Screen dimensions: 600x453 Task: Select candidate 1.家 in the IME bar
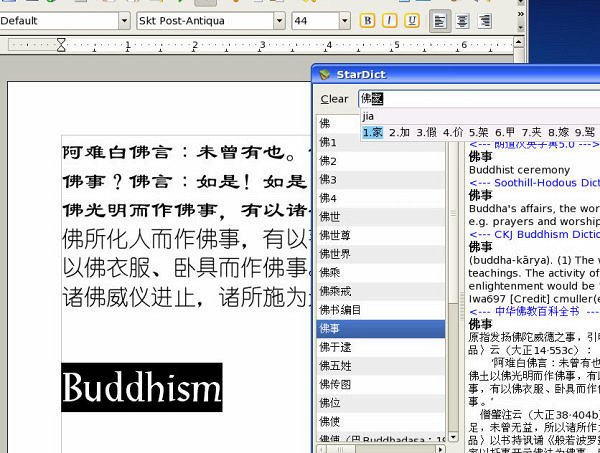point(373,132)
